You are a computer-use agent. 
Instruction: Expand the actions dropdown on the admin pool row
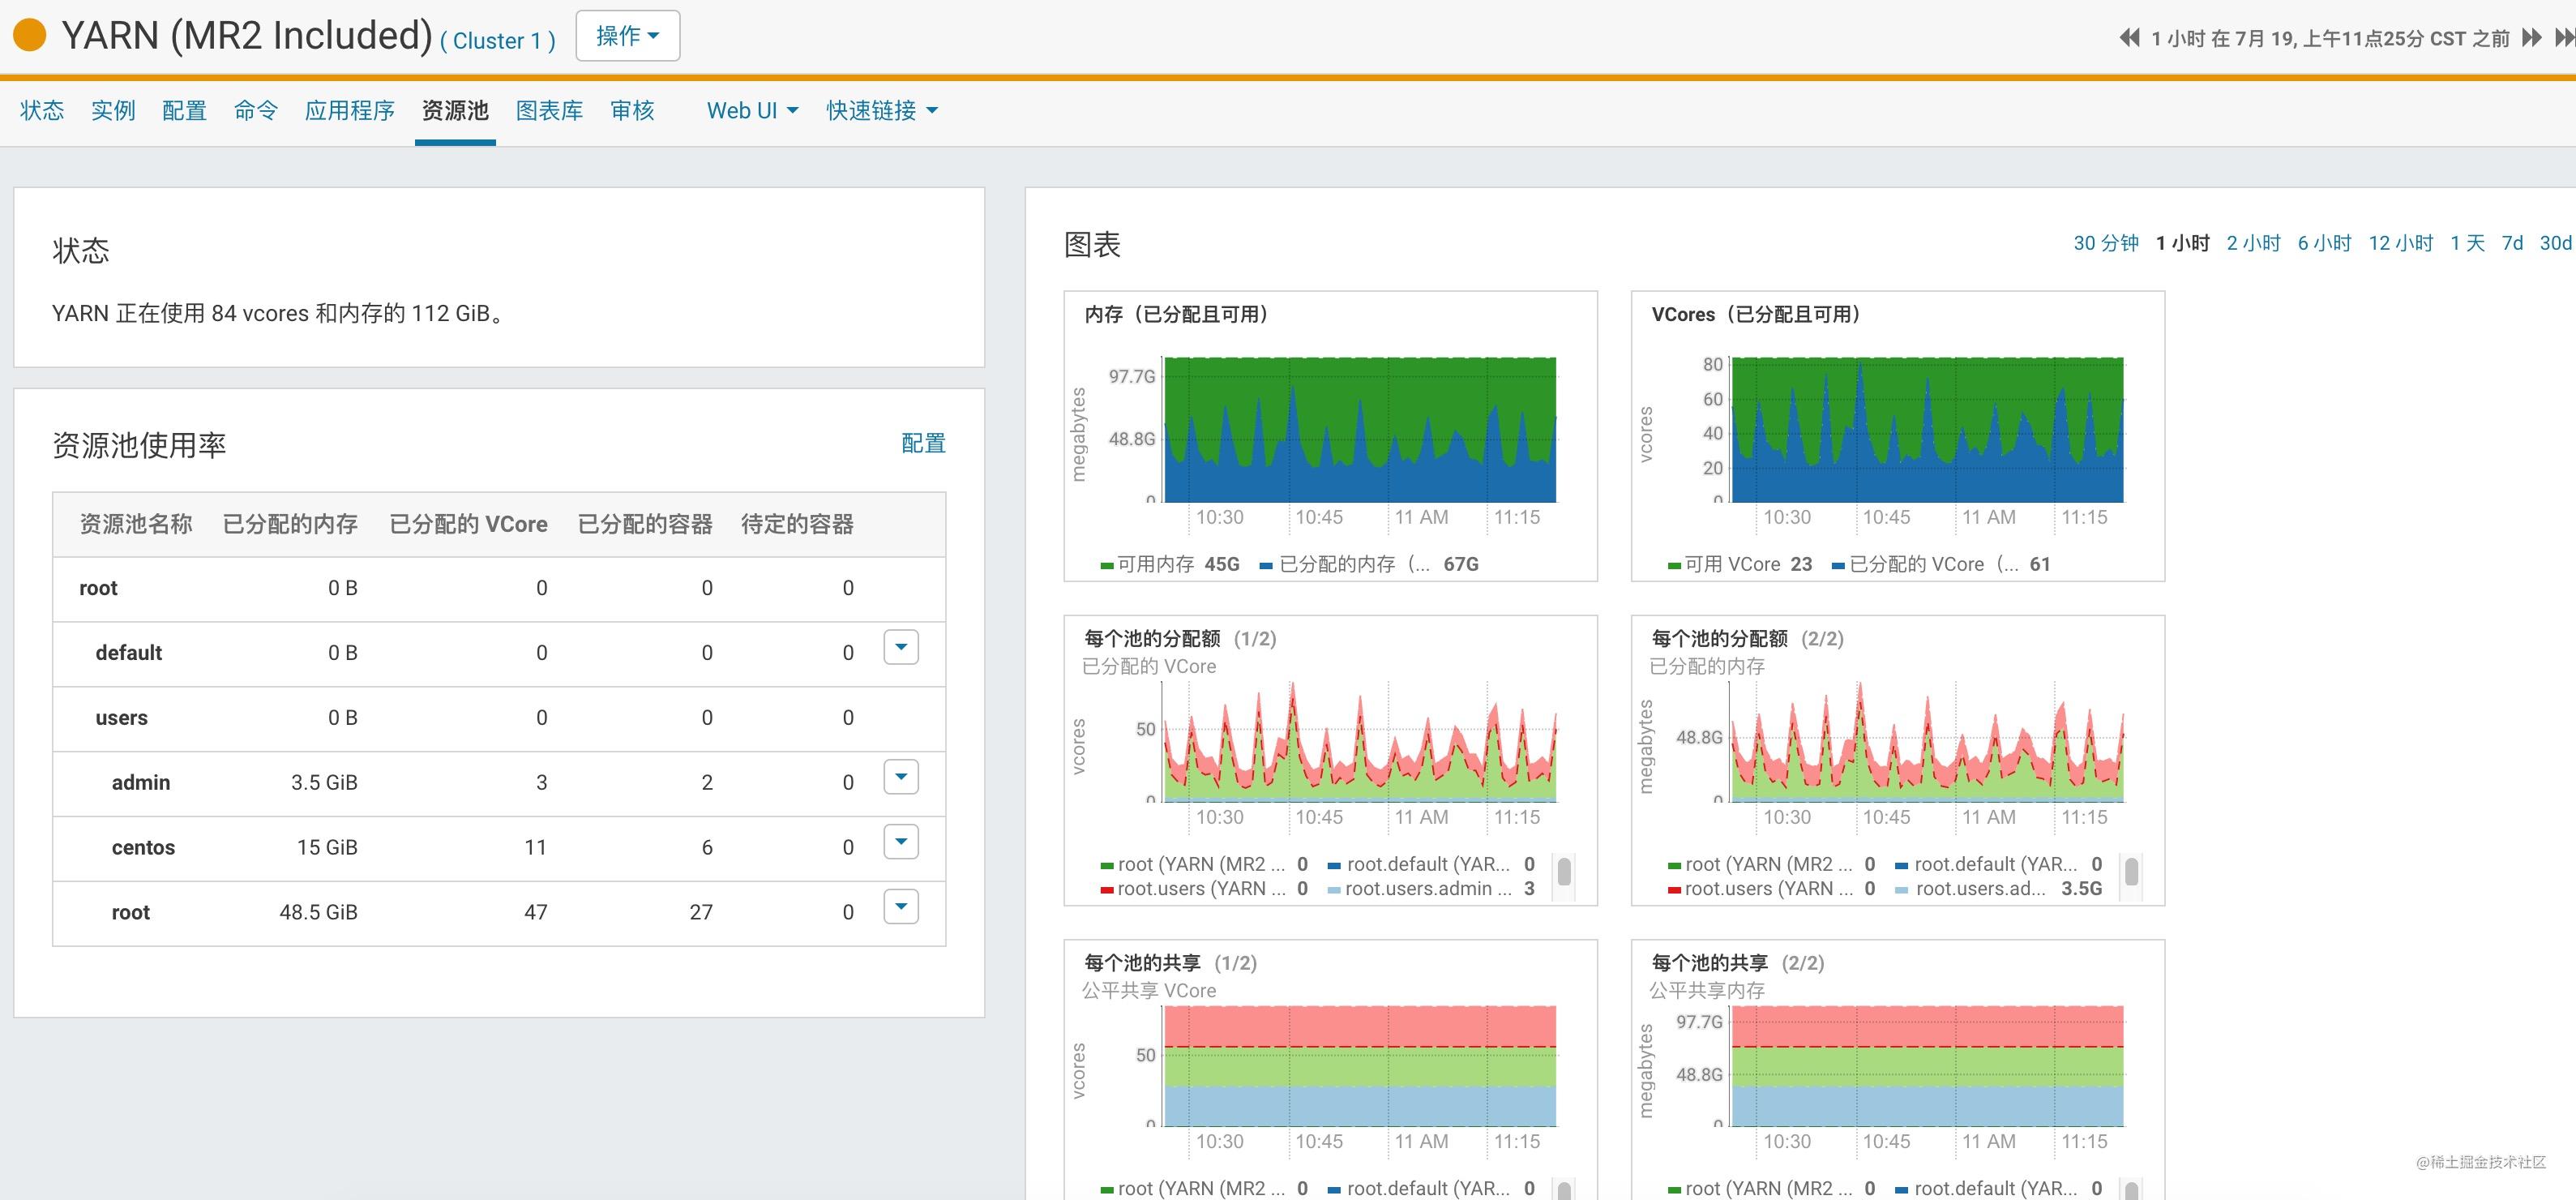pos(900,777)
